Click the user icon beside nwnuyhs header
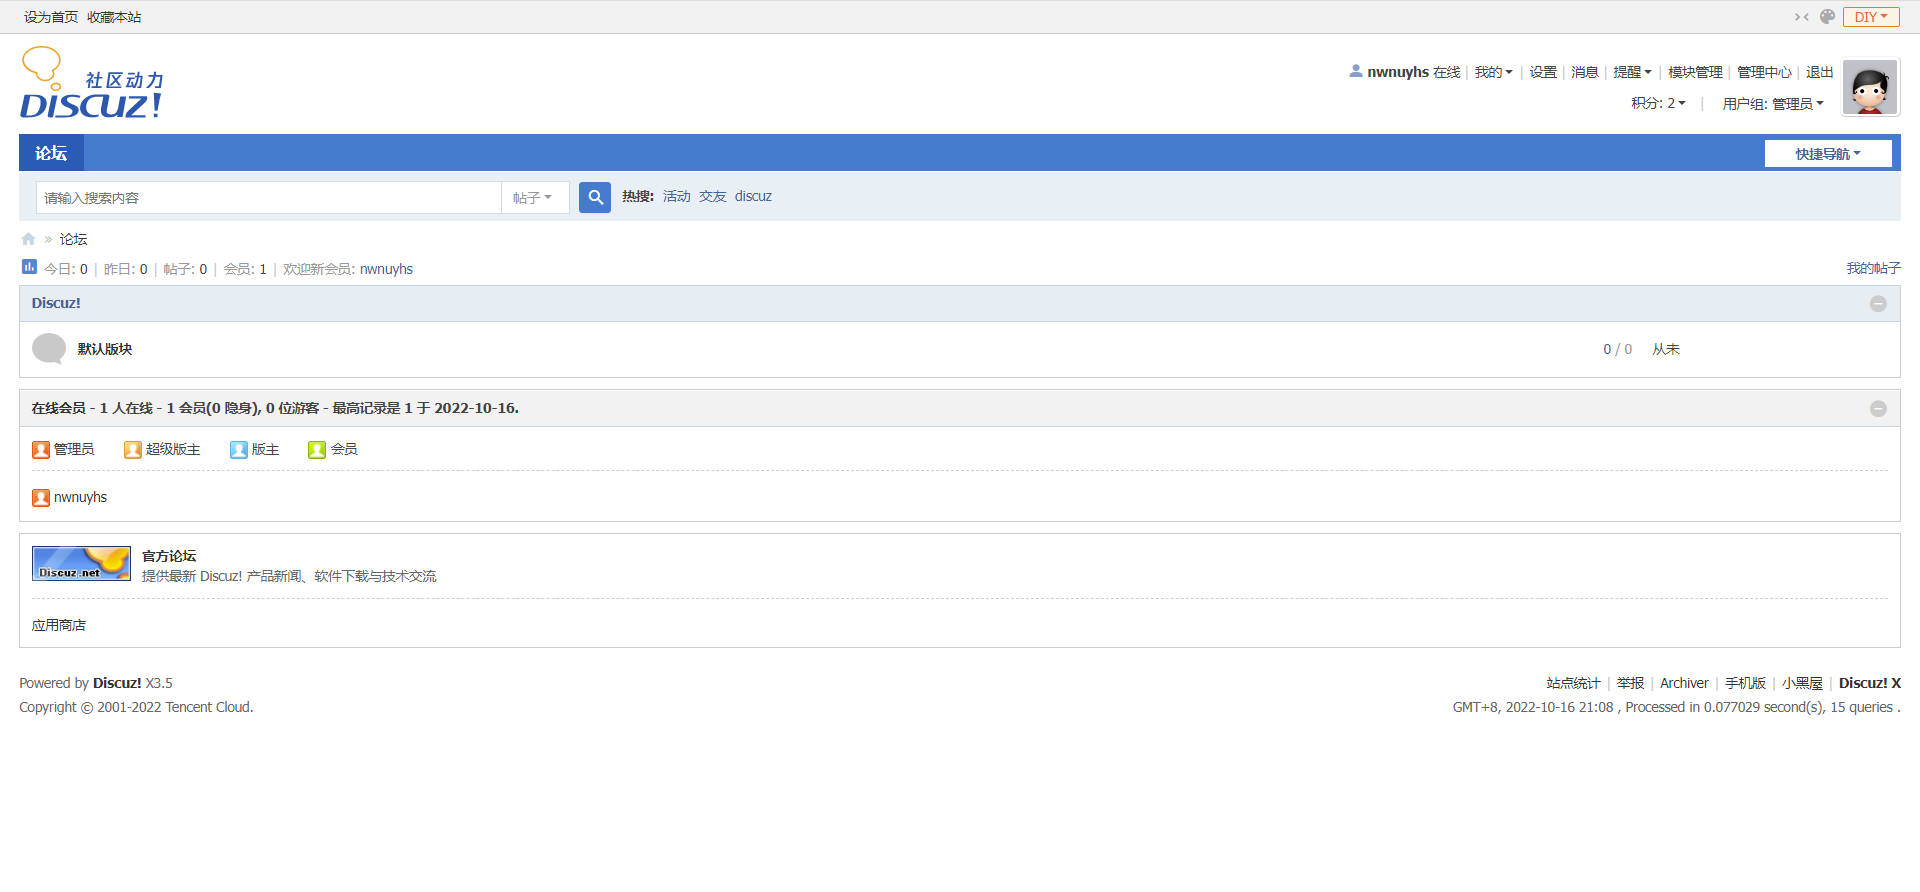The image size is (1920, 892). pos(1356,71)
